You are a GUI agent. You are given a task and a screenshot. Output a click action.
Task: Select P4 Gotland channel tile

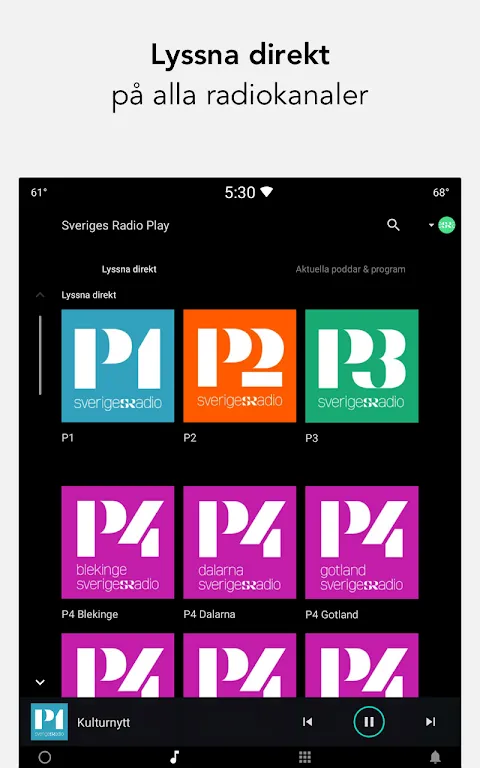click(361, 542)
